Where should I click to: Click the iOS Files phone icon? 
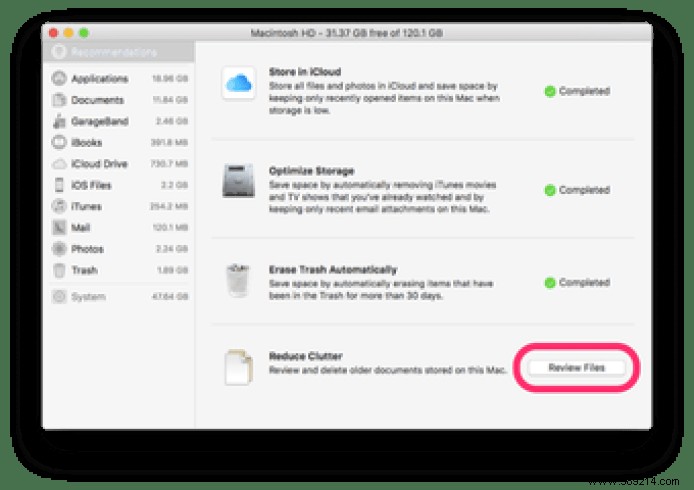pos(59,185)
